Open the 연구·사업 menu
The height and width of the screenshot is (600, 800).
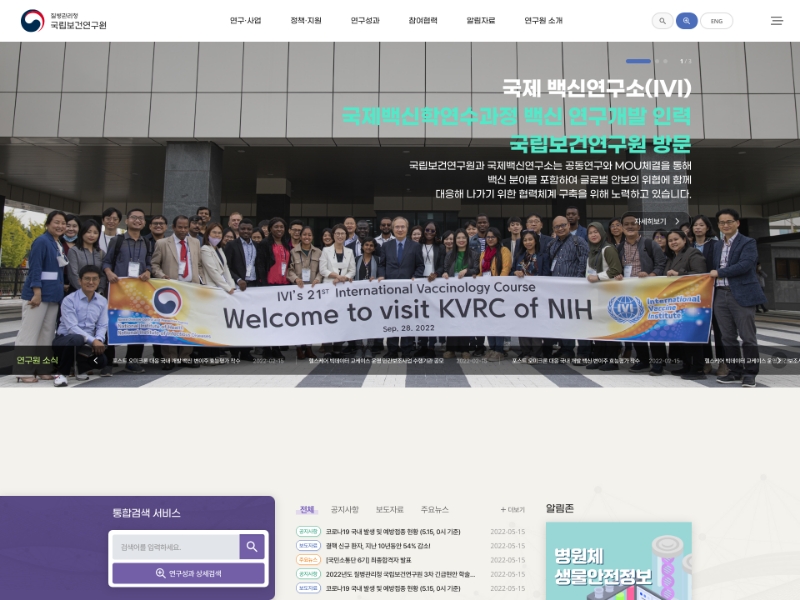245,21
